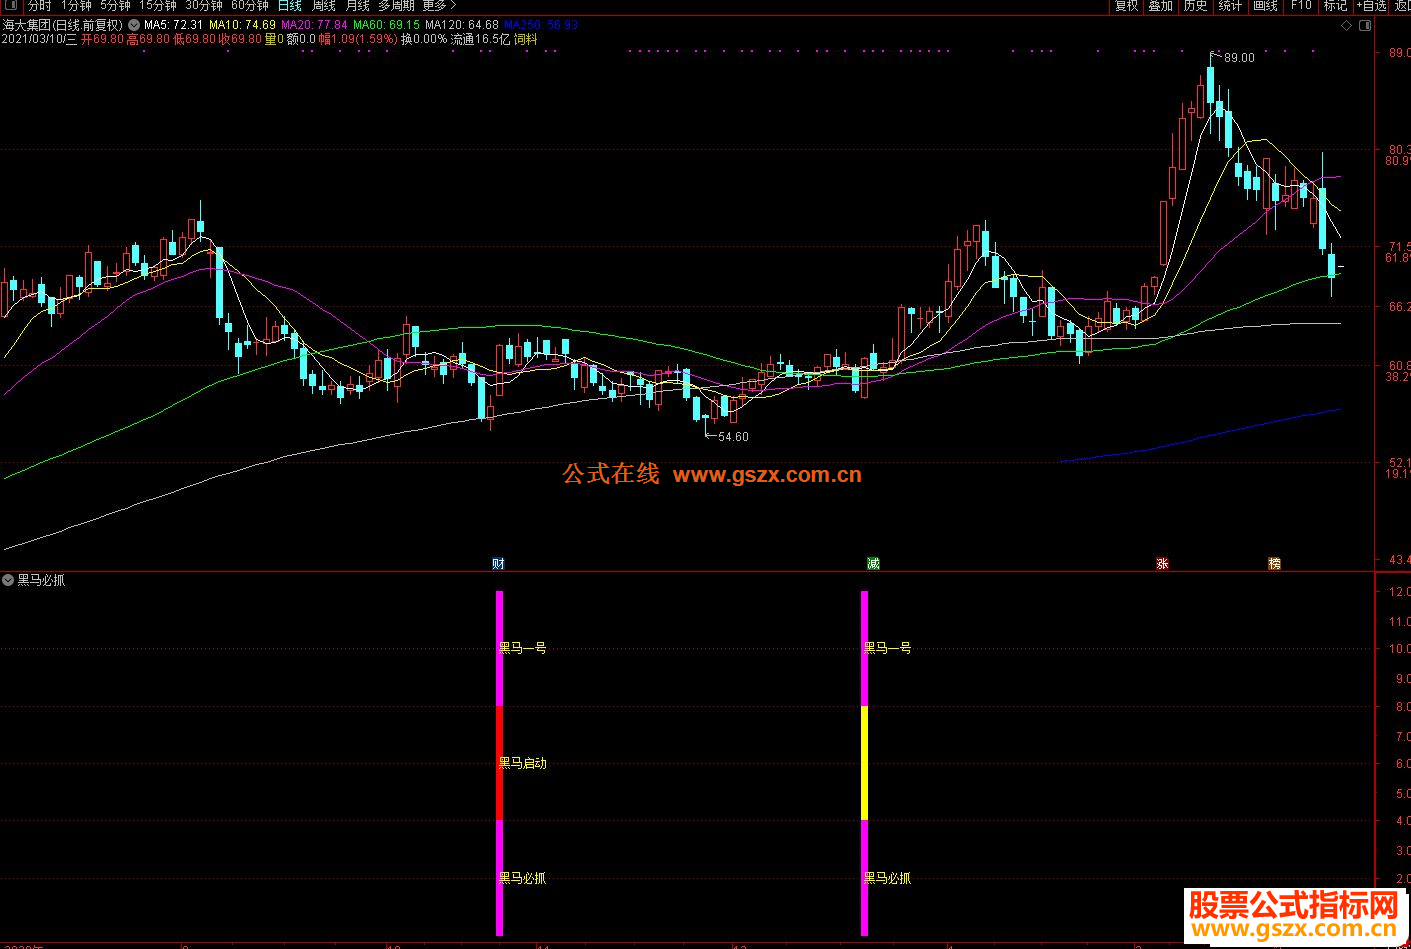Activate the 画线 drawing tool button
The image size is (1411, 949).
point(1265,6)
